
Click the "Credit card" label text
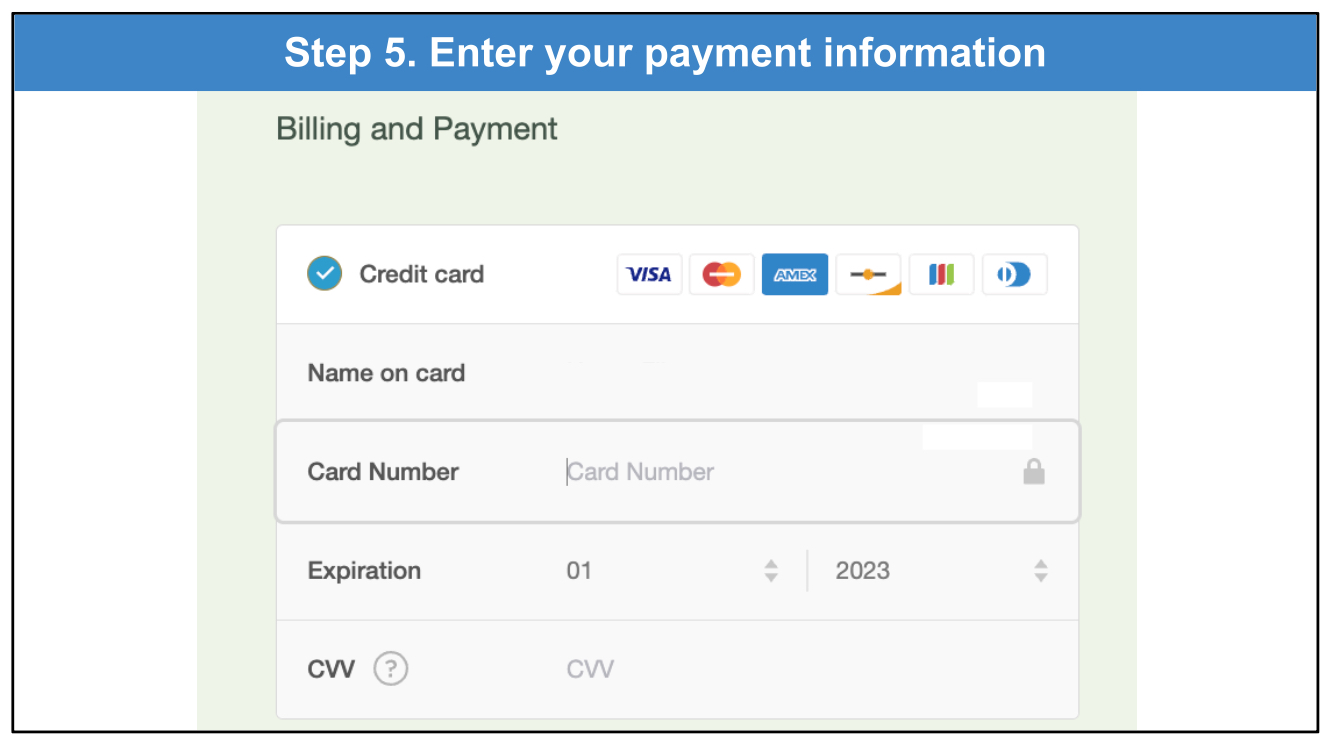(x=421, y=274)
